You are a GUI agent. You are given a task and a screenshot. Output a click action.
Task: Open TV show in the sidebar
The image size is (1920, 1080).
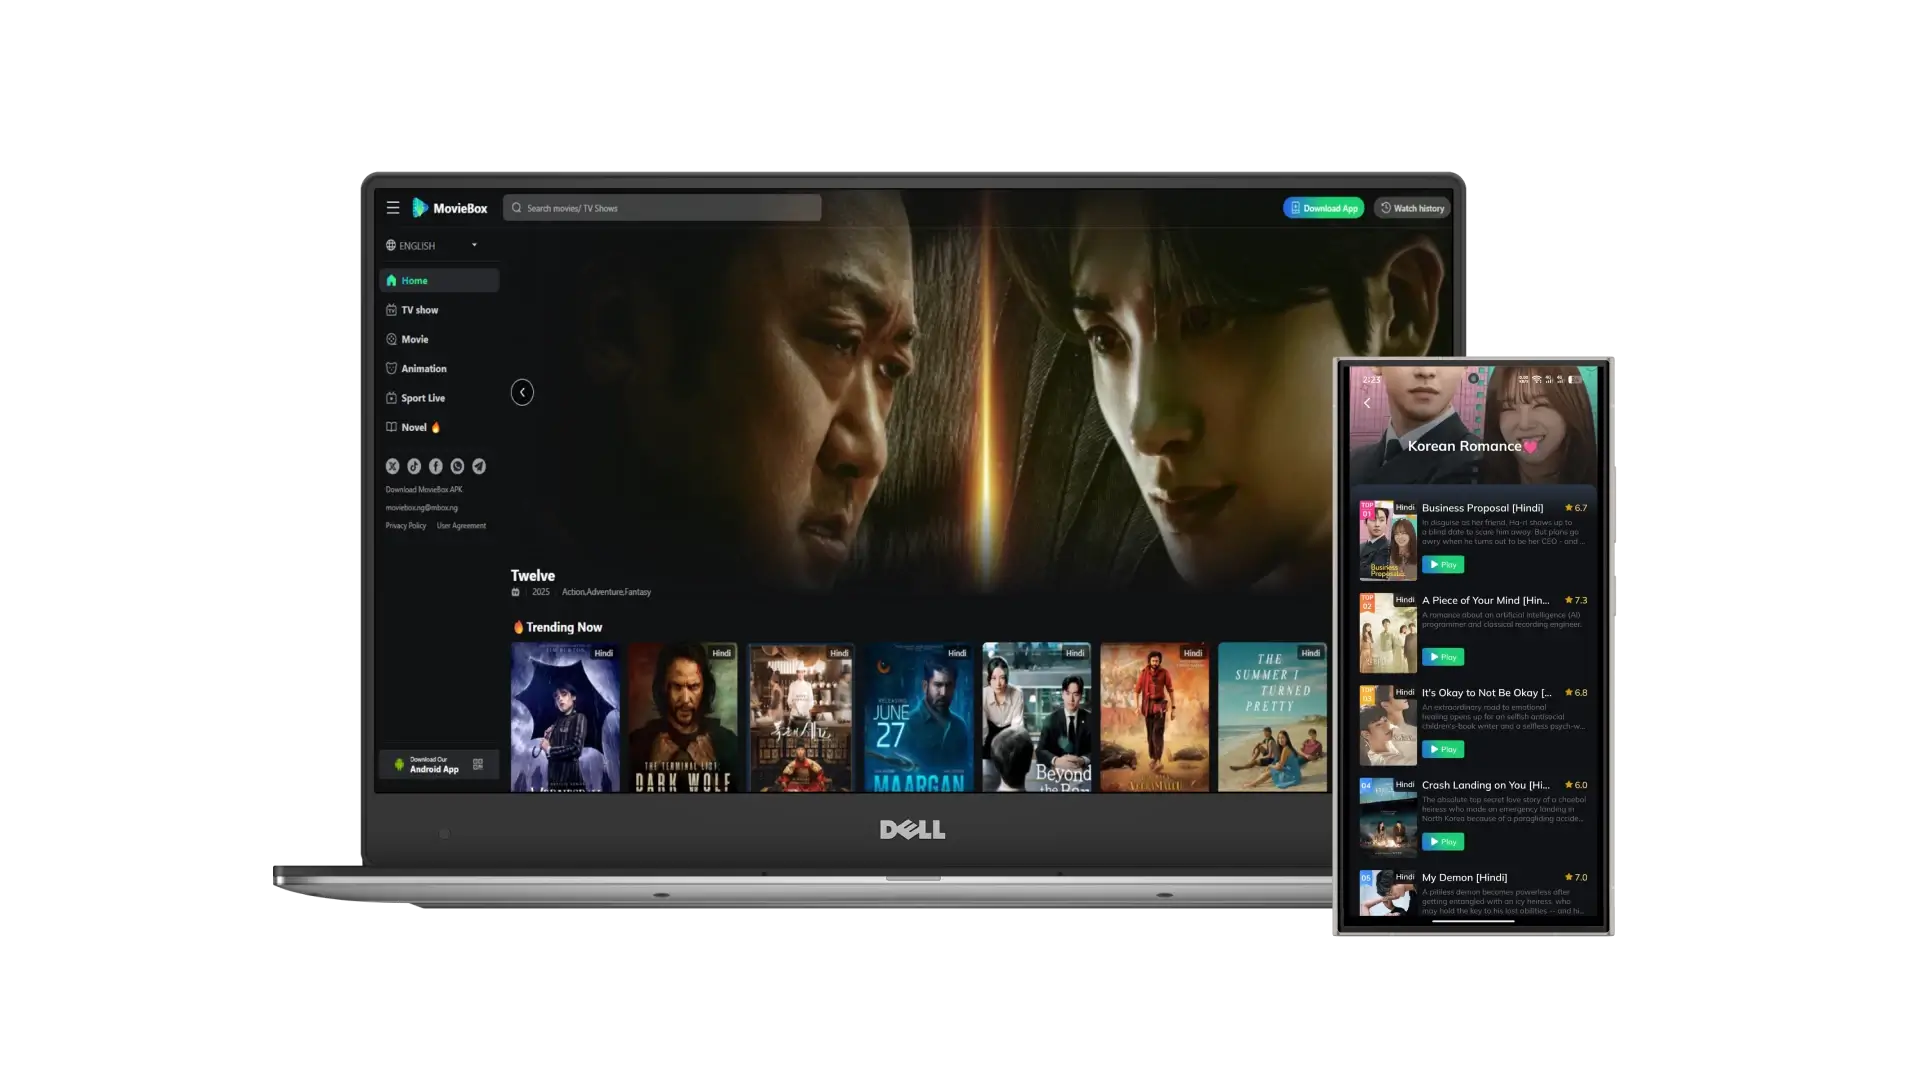(x=439, y=310)
